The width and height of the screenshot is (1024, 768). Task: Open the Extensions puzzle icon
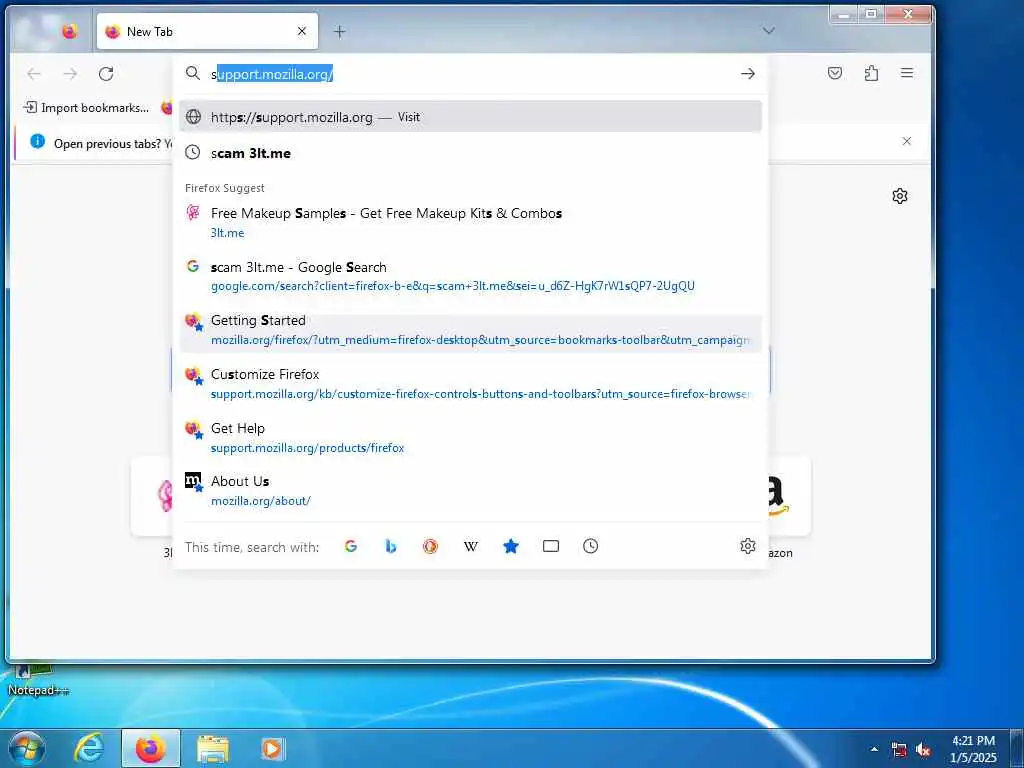point(871,73)
